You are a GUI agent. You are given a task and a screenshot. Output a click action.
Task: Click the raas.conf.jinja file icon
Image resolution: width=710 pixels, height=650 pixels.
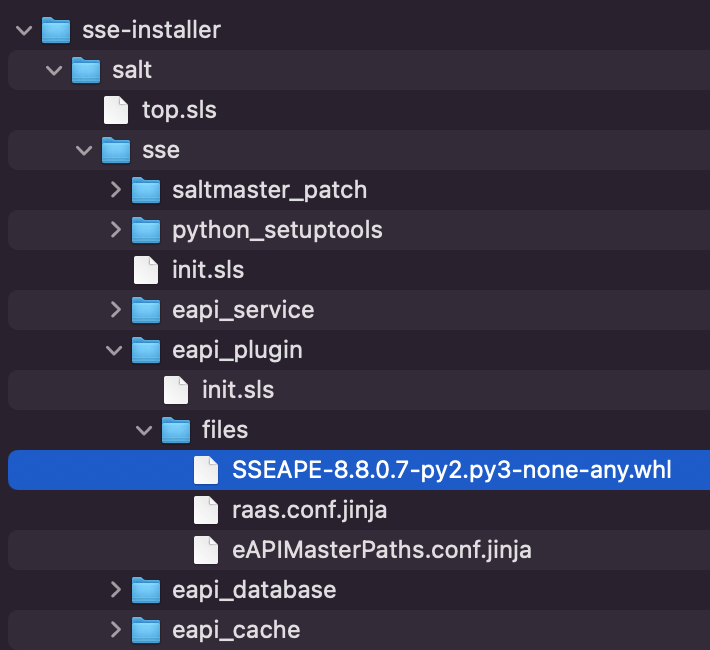coord(205,510)
